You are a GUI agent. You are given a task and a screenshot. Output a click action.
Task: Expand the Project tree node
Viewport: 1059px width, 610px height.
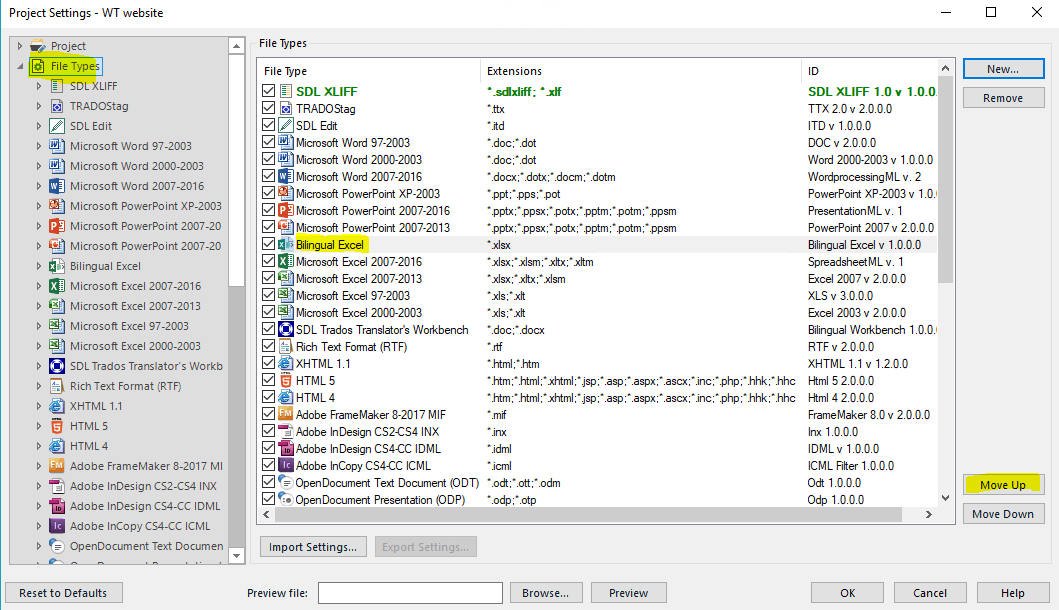pos(20,46)
